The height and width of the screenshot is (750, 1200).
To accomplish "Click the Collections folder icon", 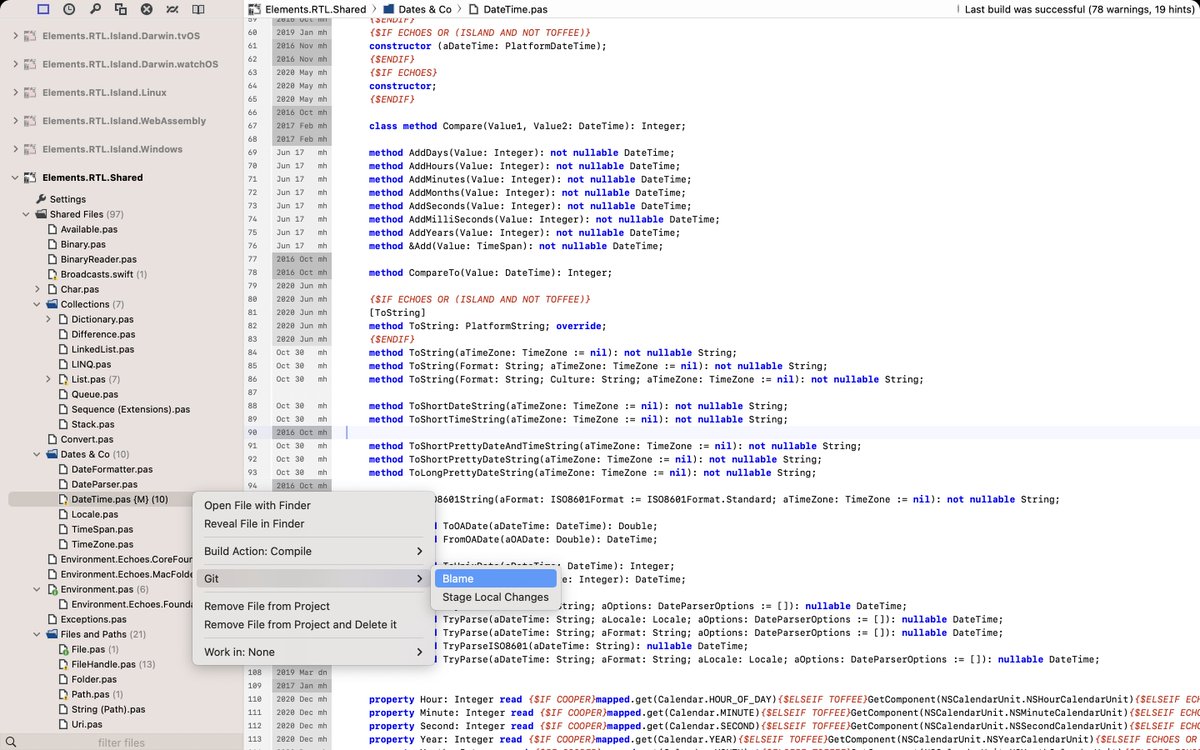I will point(52,304).
